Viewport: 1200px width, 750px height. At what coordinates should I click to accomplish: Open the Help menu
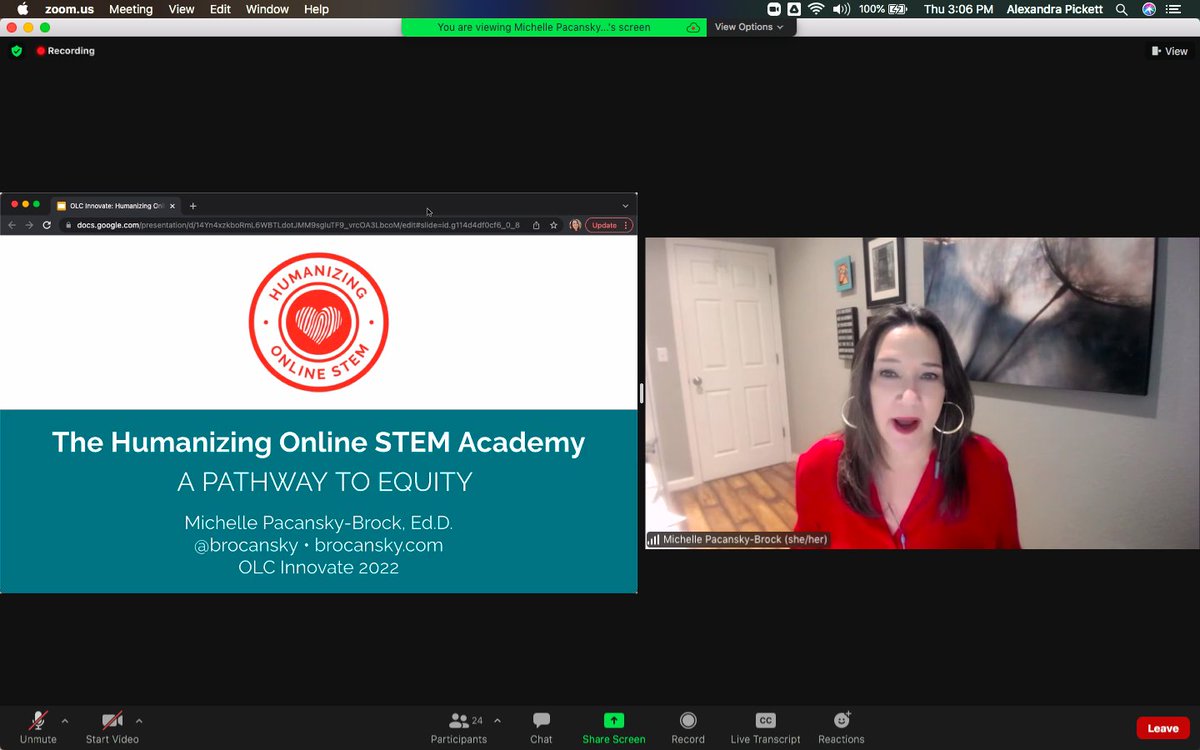point(316,9)
